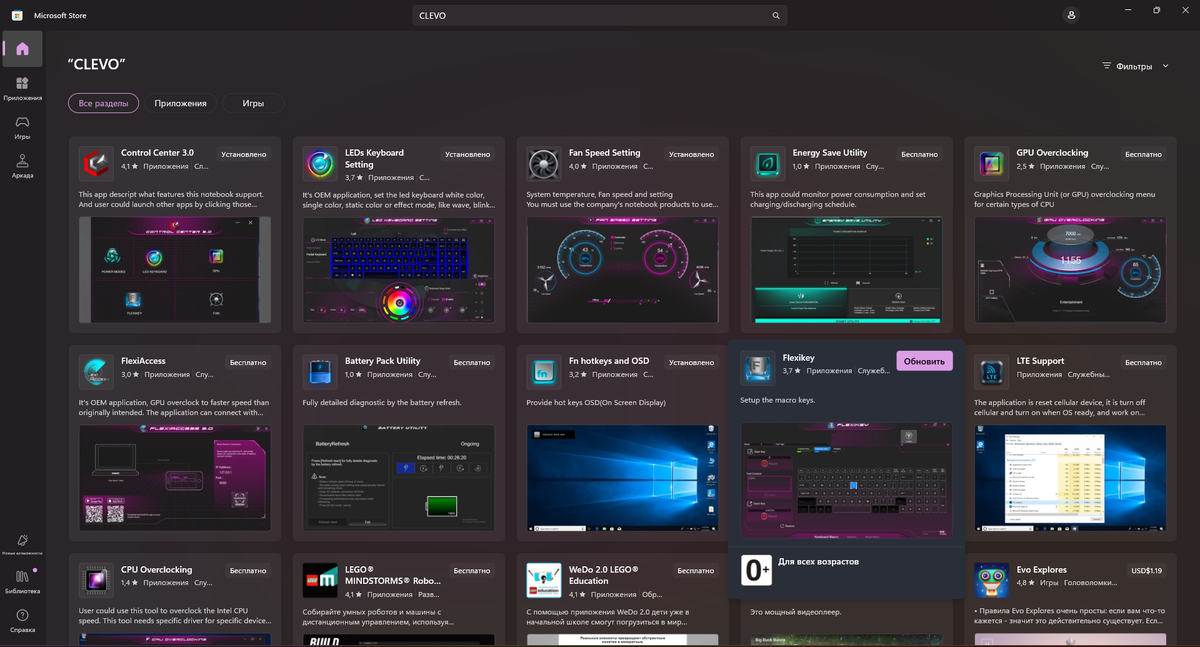Click Бесплатно badge on Battery Pack Utility
Image resolution: width=1200 pixels, height=647 pixels.
click(x=471, y=363)
